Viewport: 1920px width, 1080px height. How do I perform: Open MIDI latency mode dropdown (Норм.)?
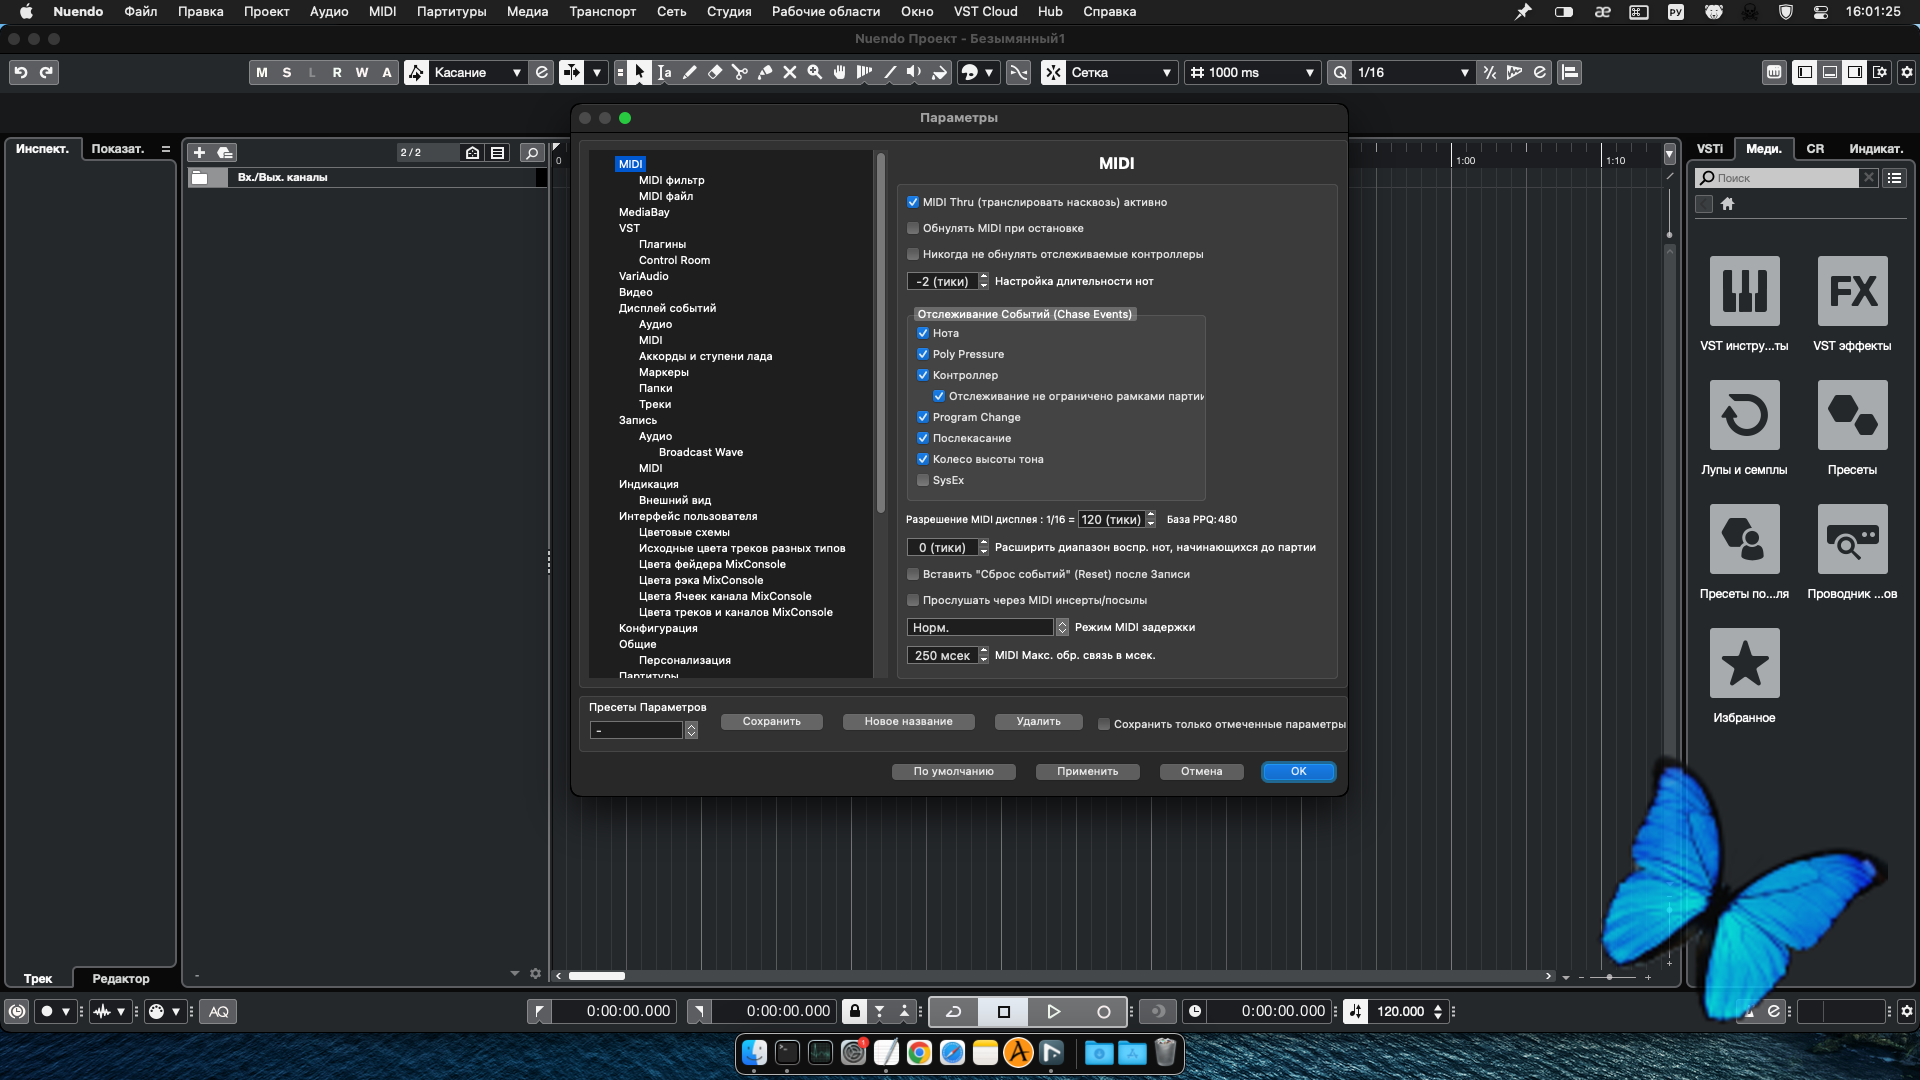pos(987,627)
